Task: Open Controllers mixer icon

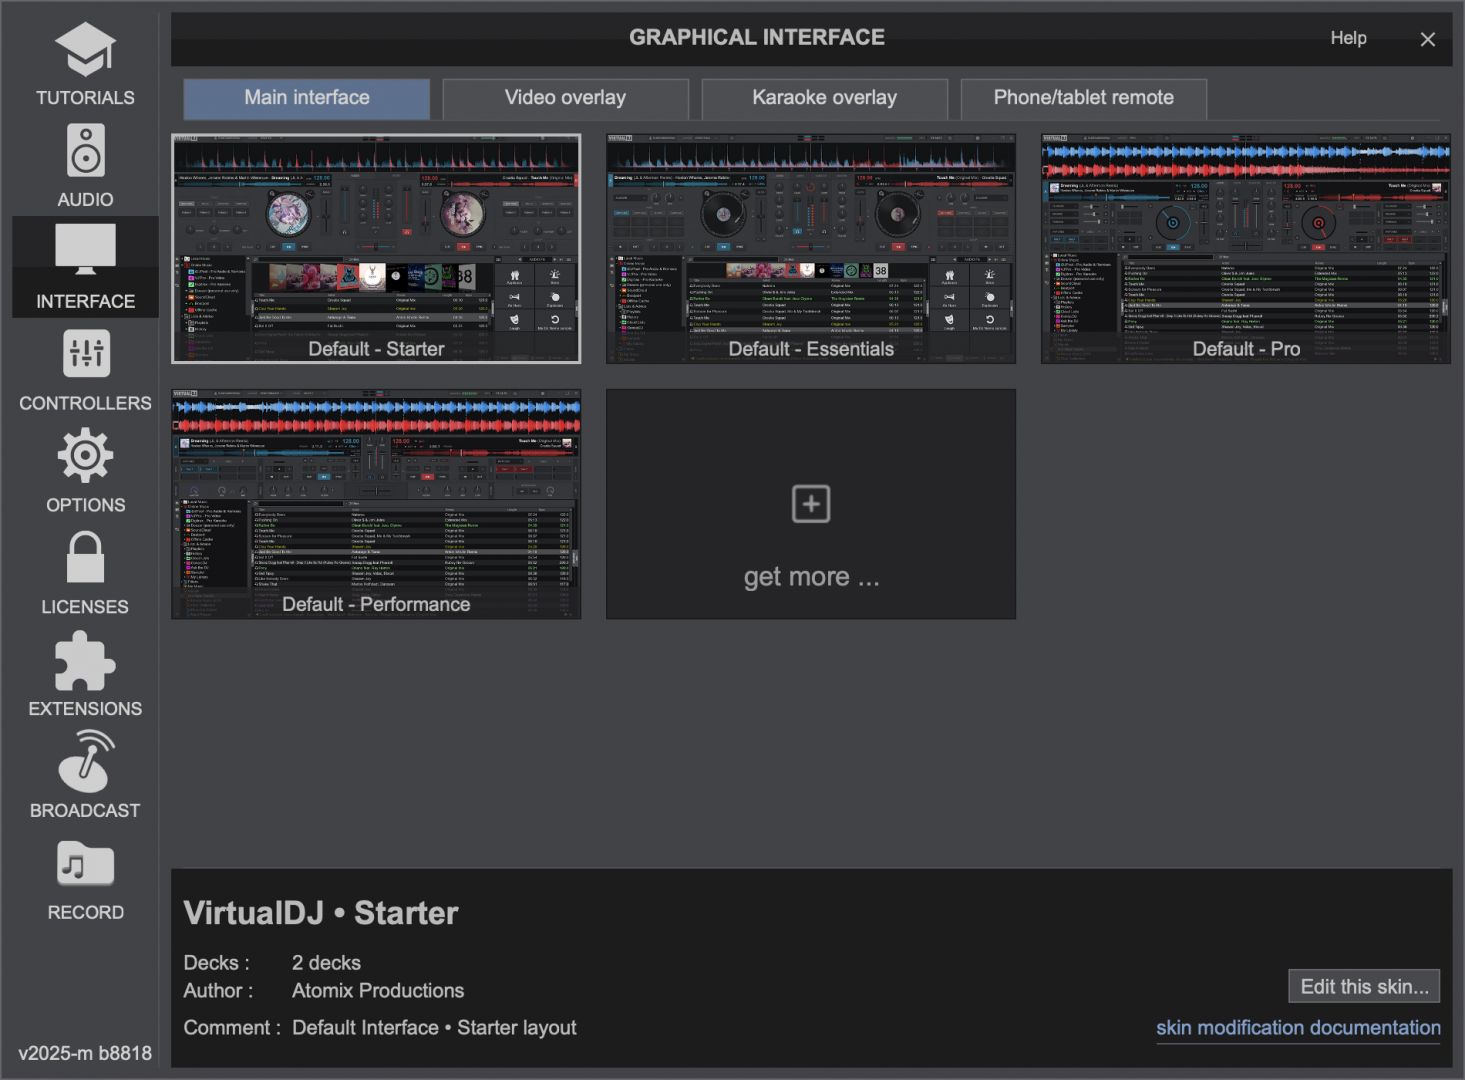Action: pos(85,354)
